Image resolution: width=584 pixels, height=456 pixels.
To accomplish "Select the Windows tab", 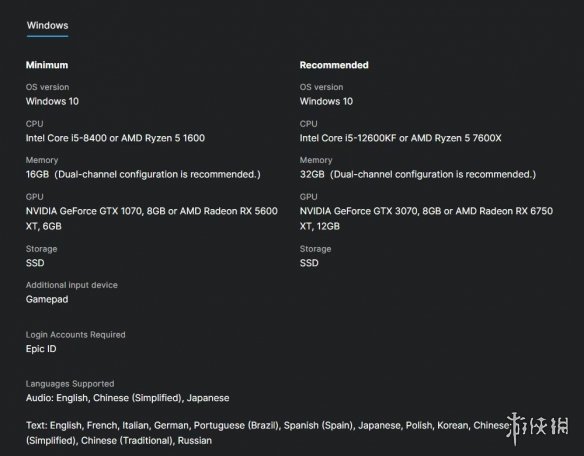I will coord(47,25).
